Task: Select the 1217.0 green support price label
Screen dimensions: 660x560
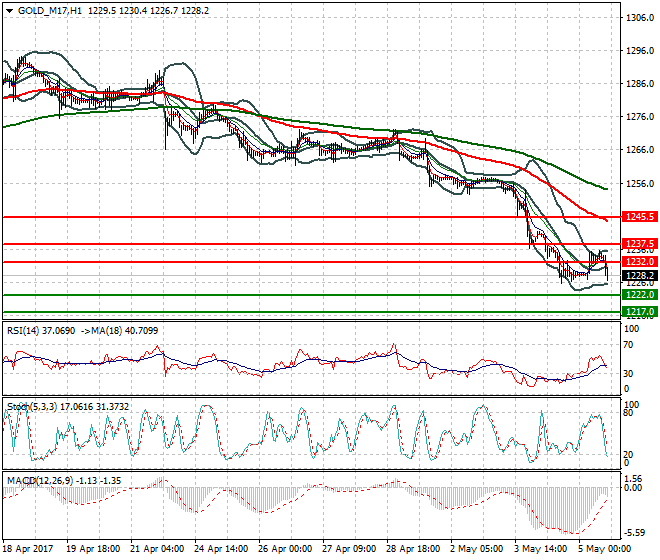Action: pos(639,312)
